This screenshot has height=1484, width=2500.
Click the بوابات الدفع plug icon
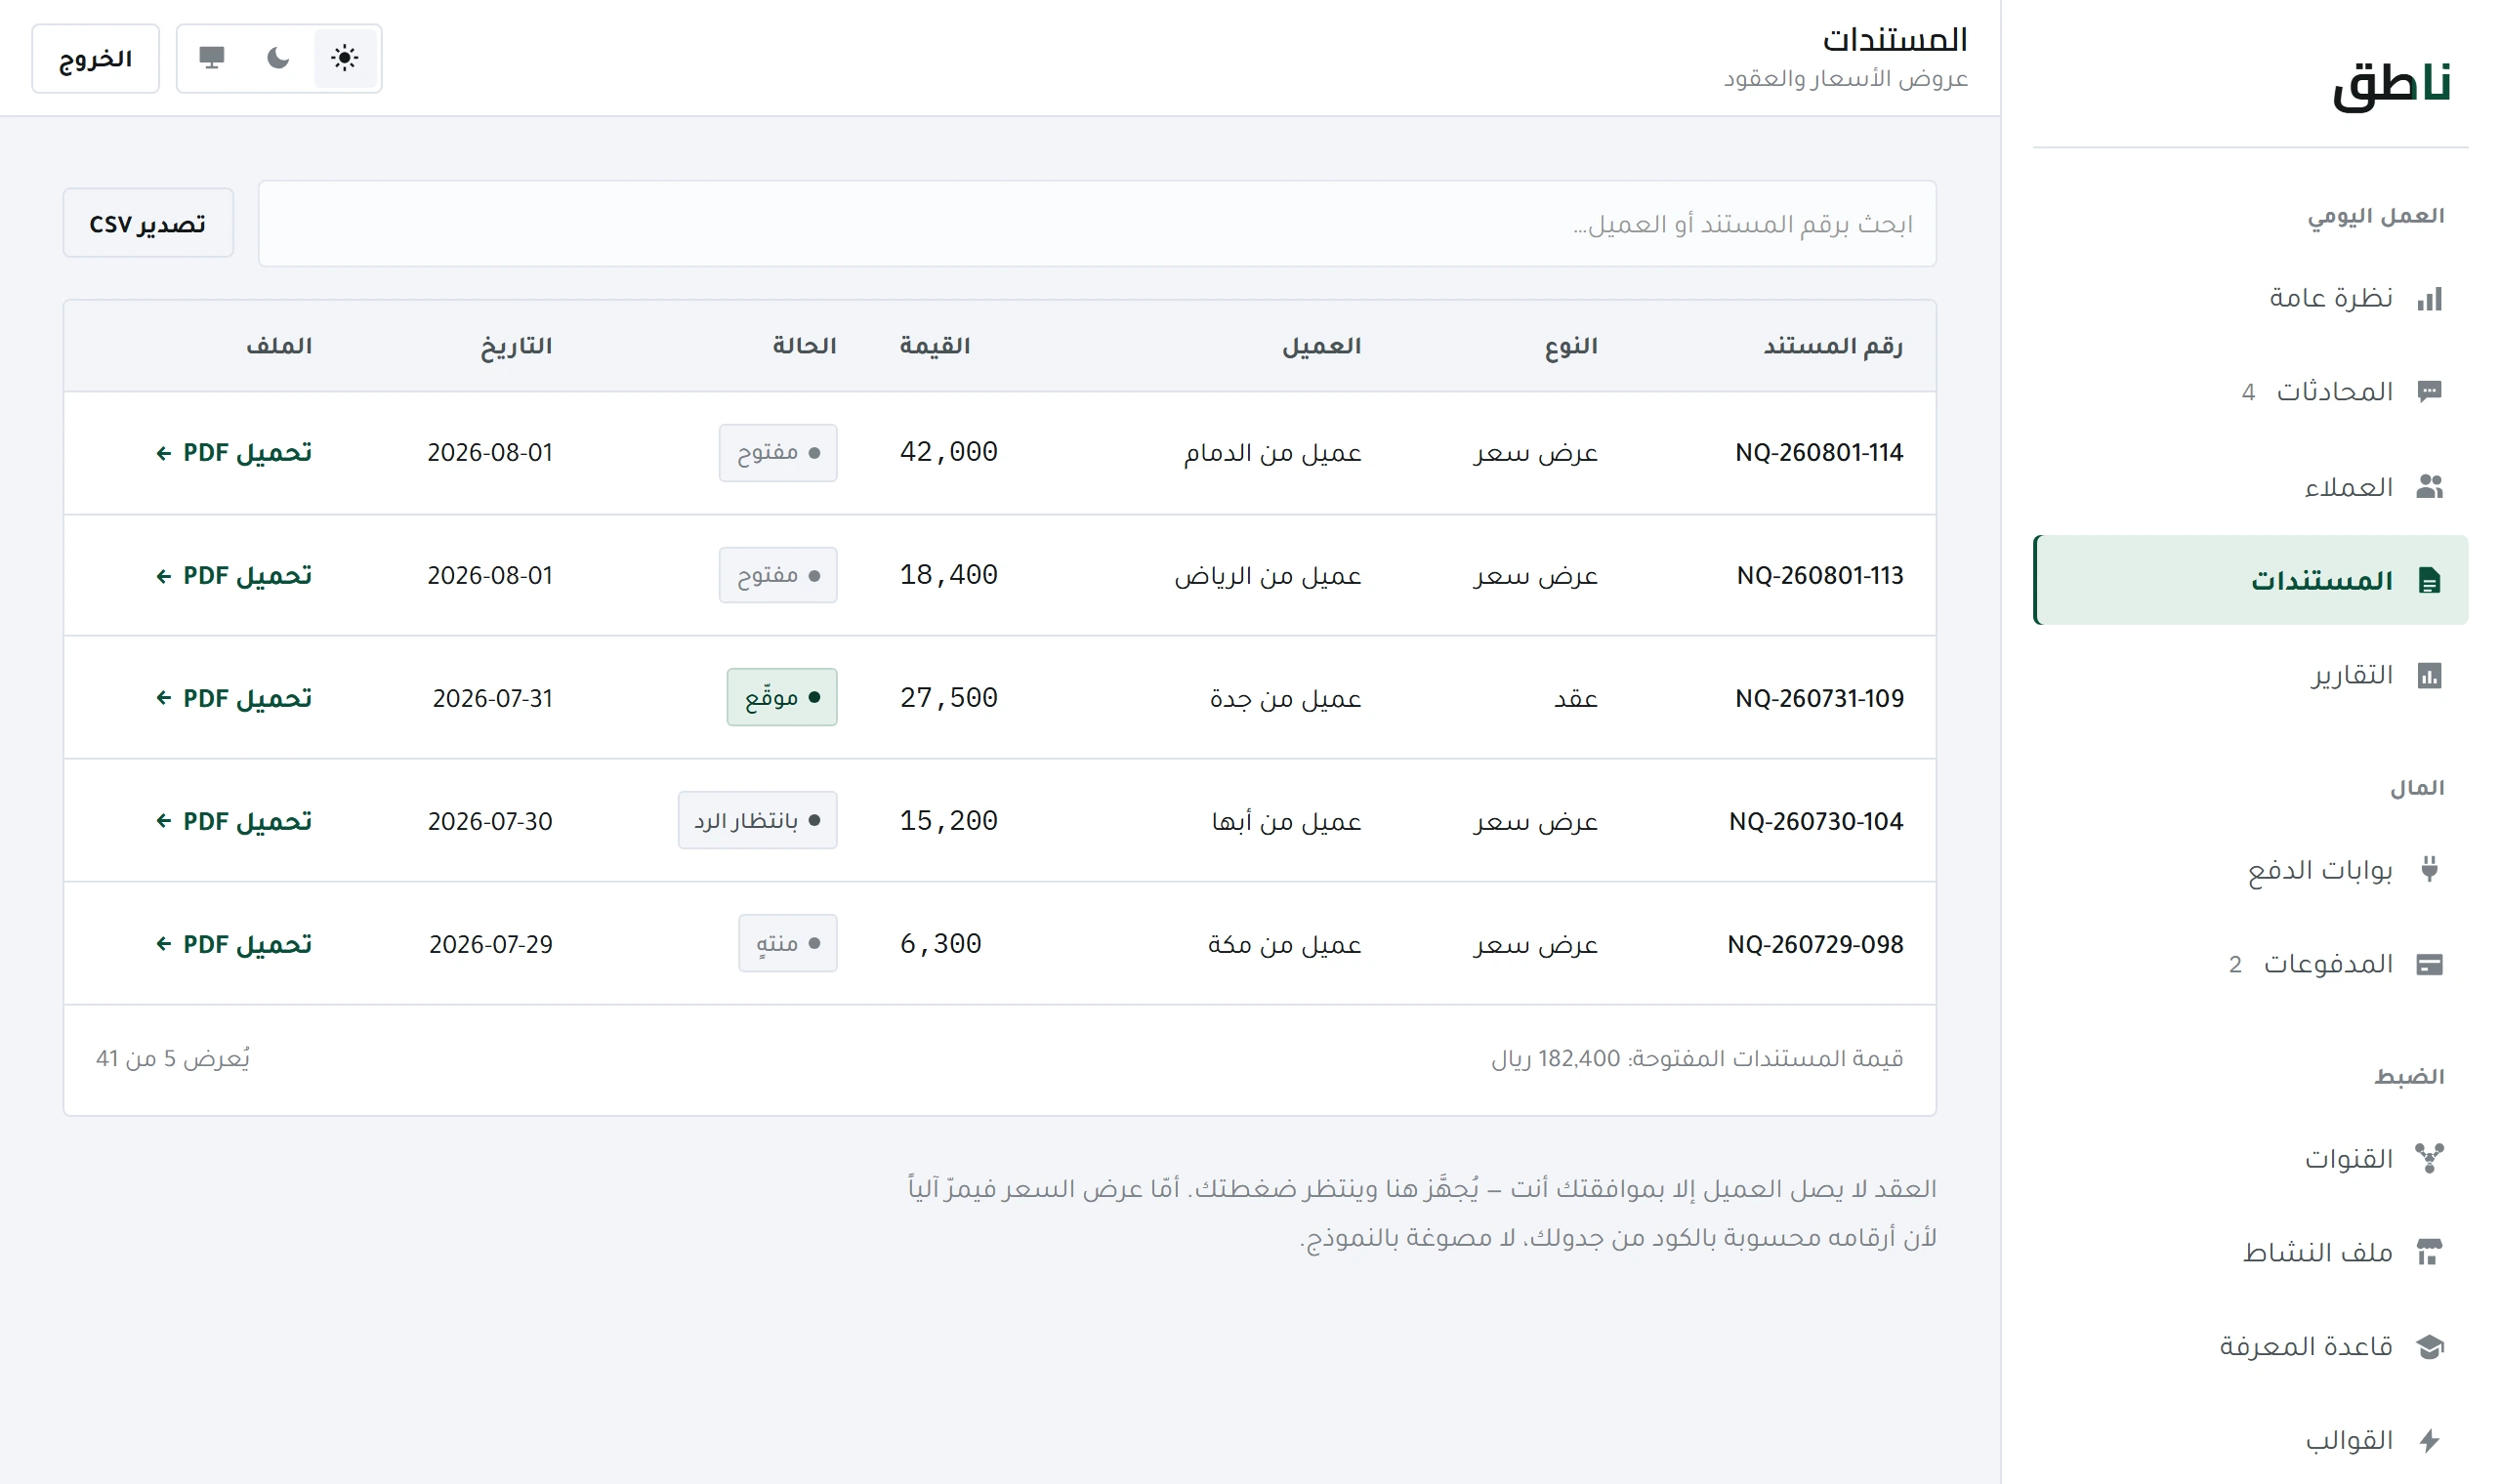(x=2429, y=869)
